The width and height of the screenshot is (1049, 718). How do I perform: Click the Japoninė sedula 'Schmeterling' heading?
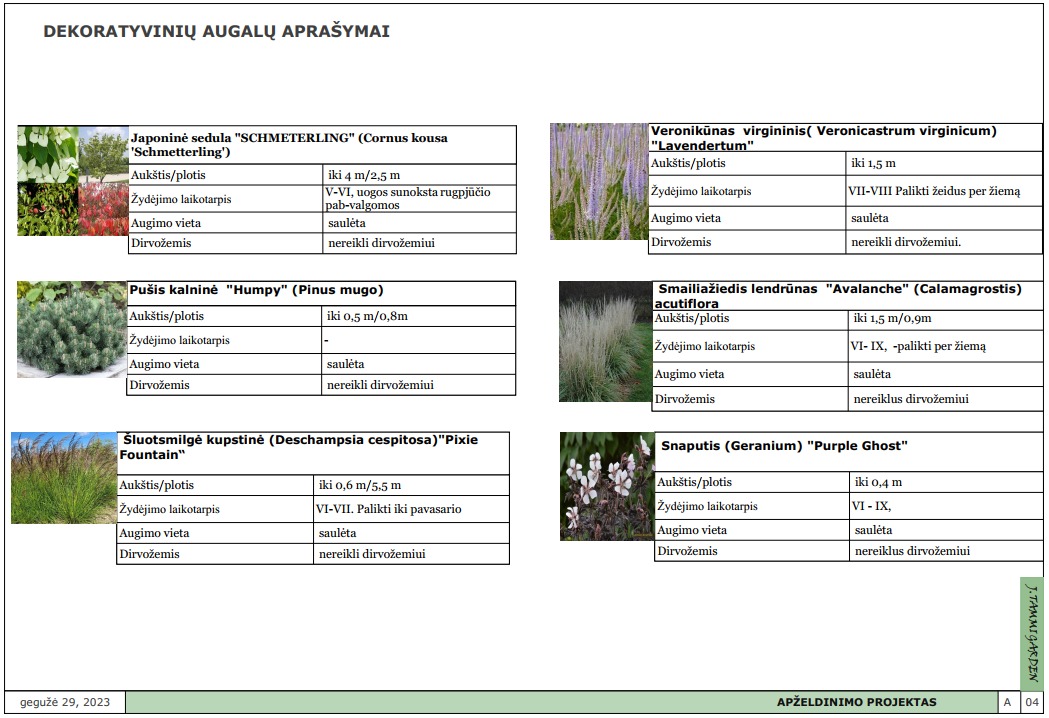coord(289,145)
